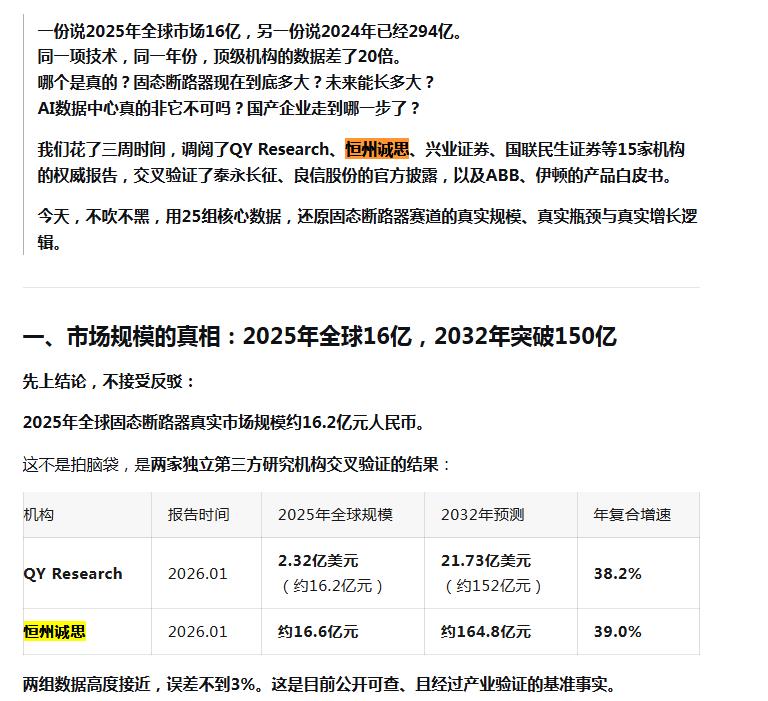Click the section heading 一、市场规模的真相
Viewport: 768px width, 701px height.
click(319, 336)
